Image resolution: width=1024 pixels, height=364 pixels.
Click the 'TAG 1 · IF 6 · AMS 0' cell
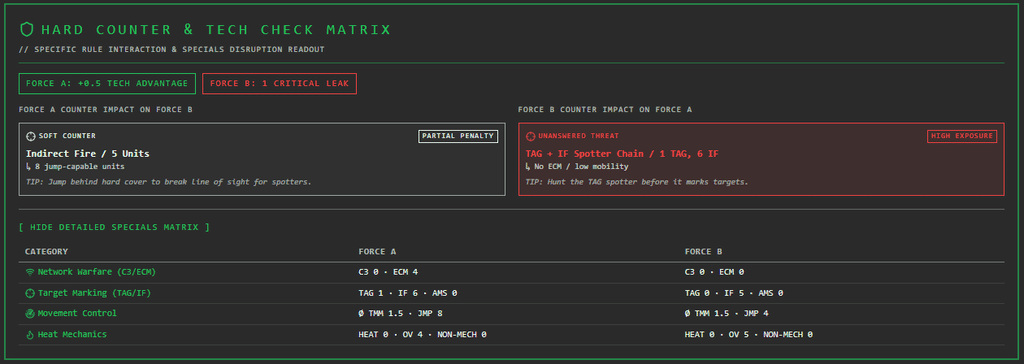pyautogui.click(x=408, y=293)
